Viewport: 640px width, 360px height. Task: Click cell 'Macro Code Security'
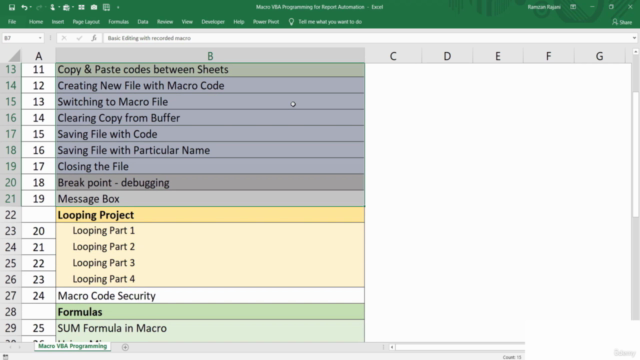click(210, 296)
